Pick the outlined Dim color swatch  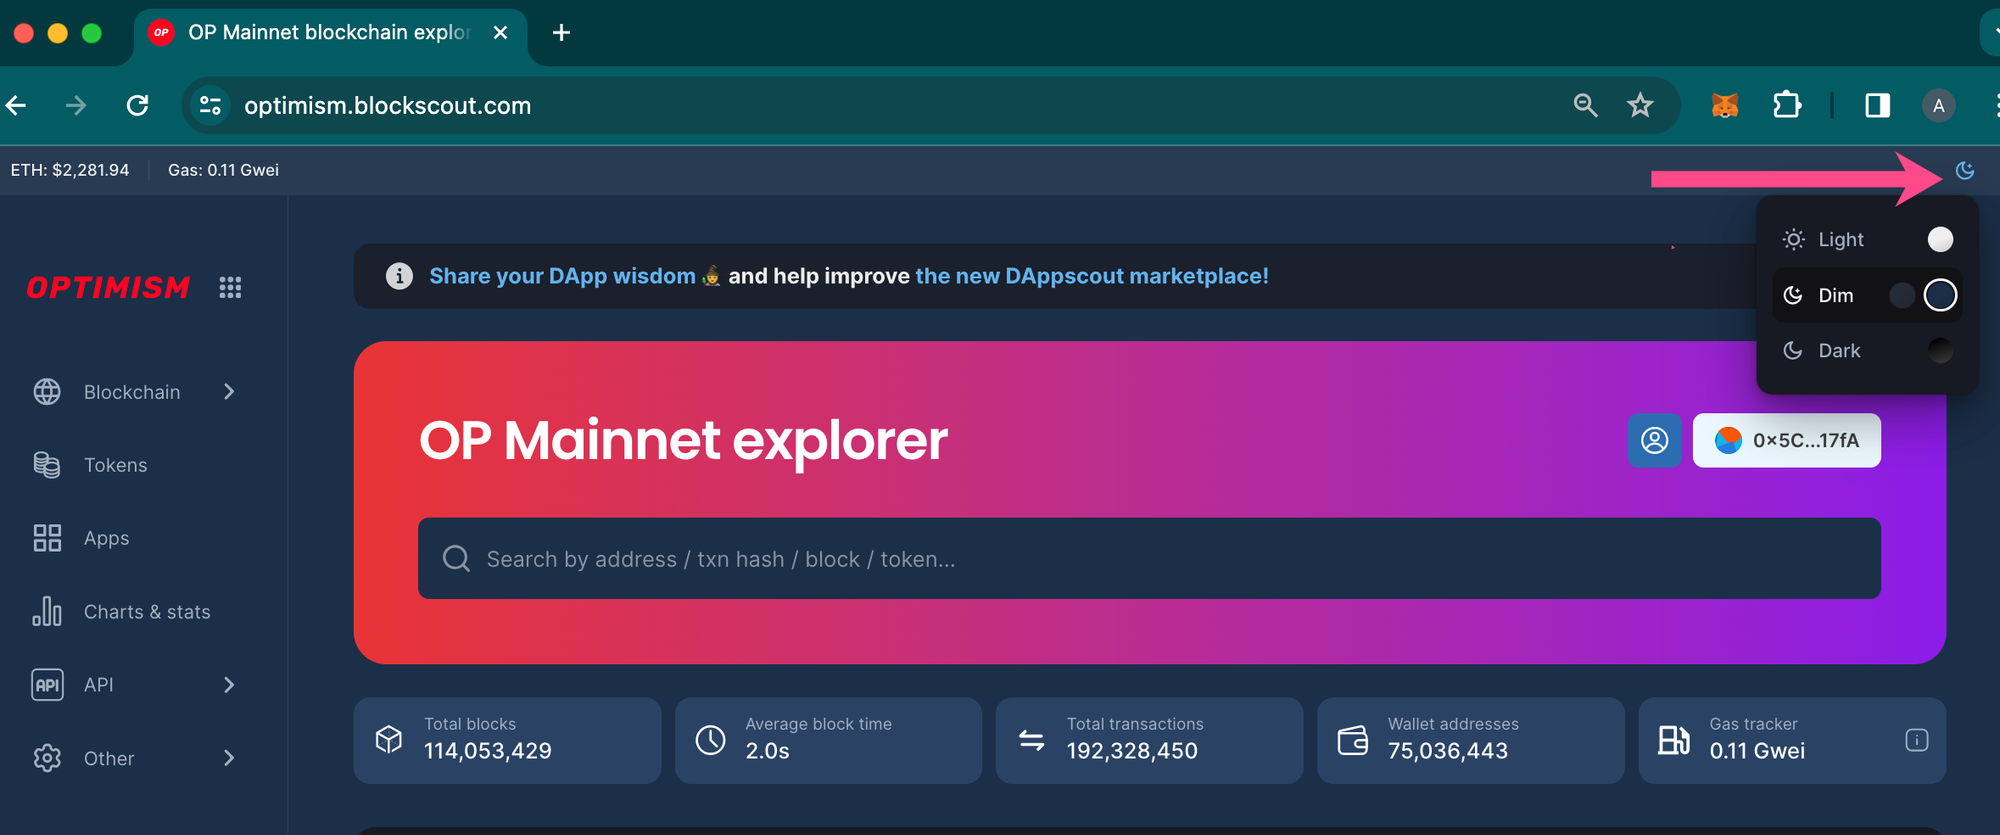[x=1940, y=295]
